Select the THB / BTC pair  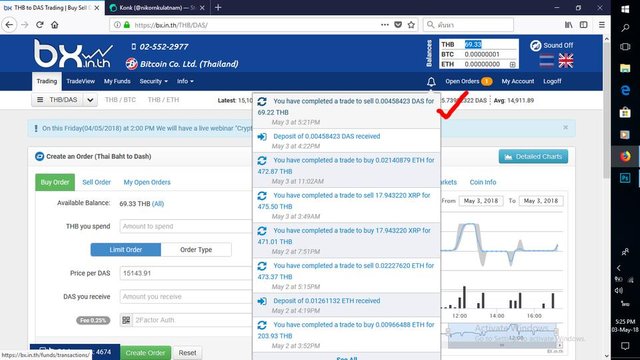(120, 100)
